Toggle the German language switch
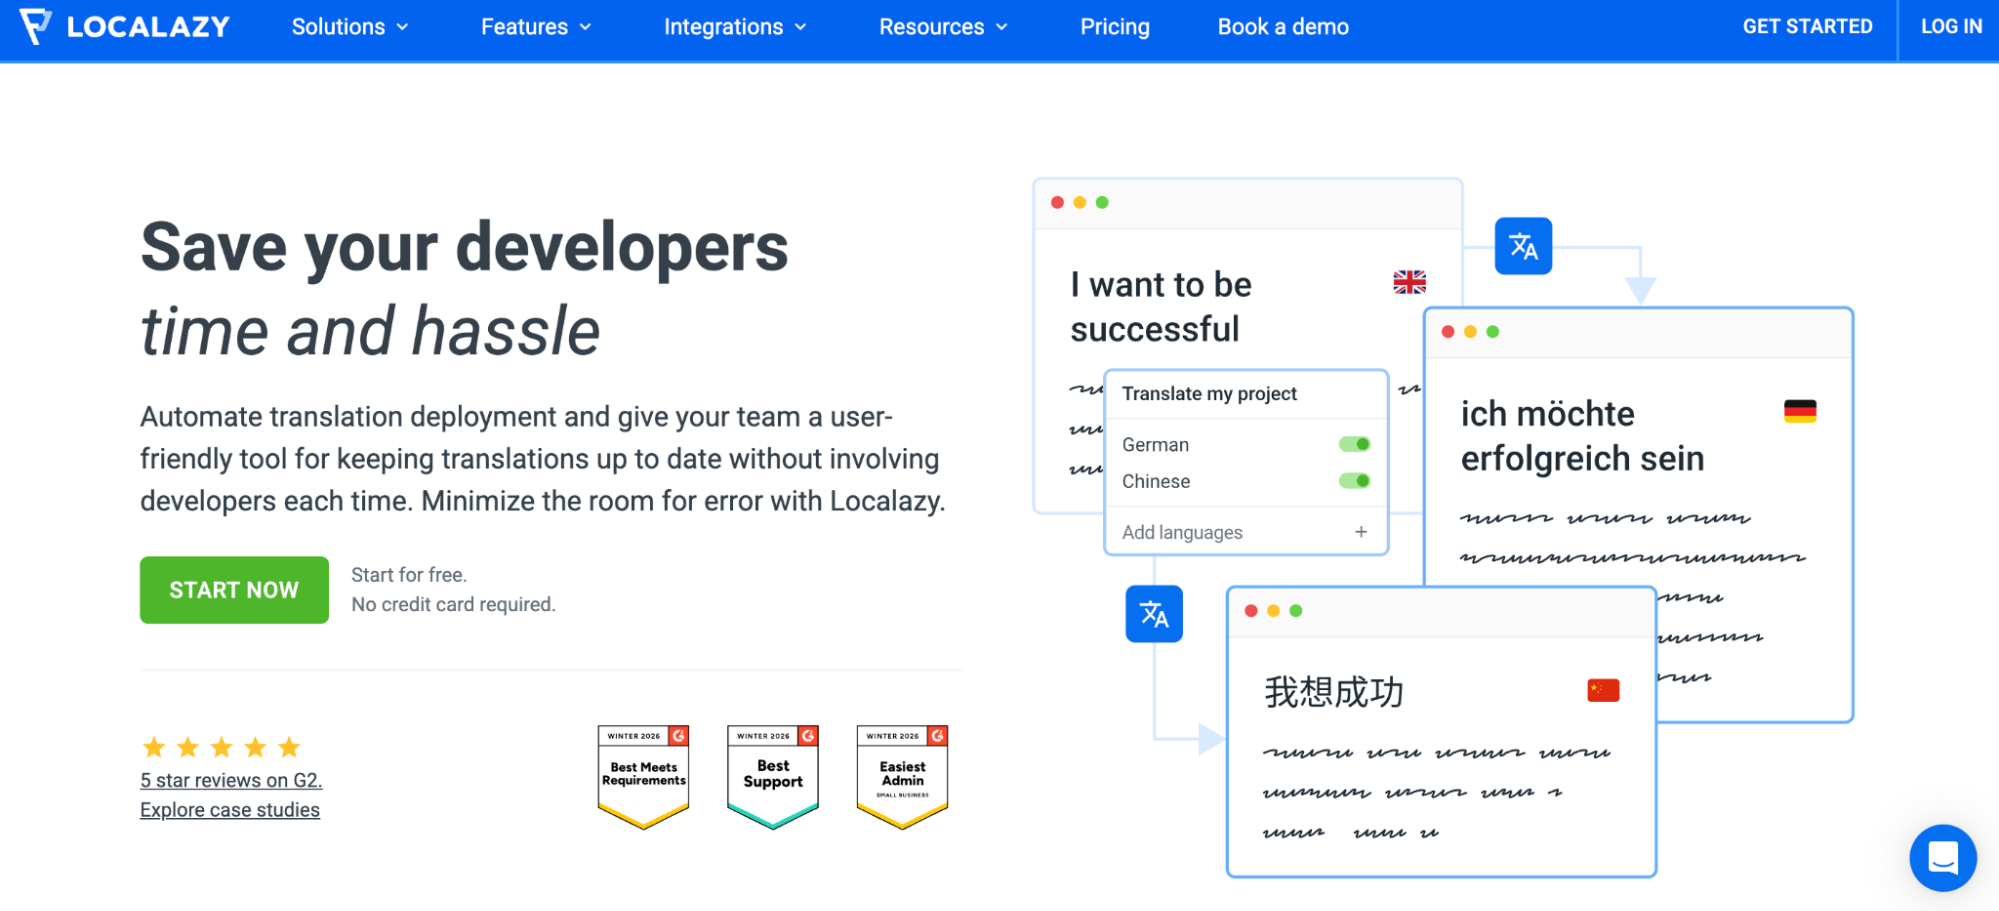The width and height of the screenshot is (1999, 911). point(1354,444)
